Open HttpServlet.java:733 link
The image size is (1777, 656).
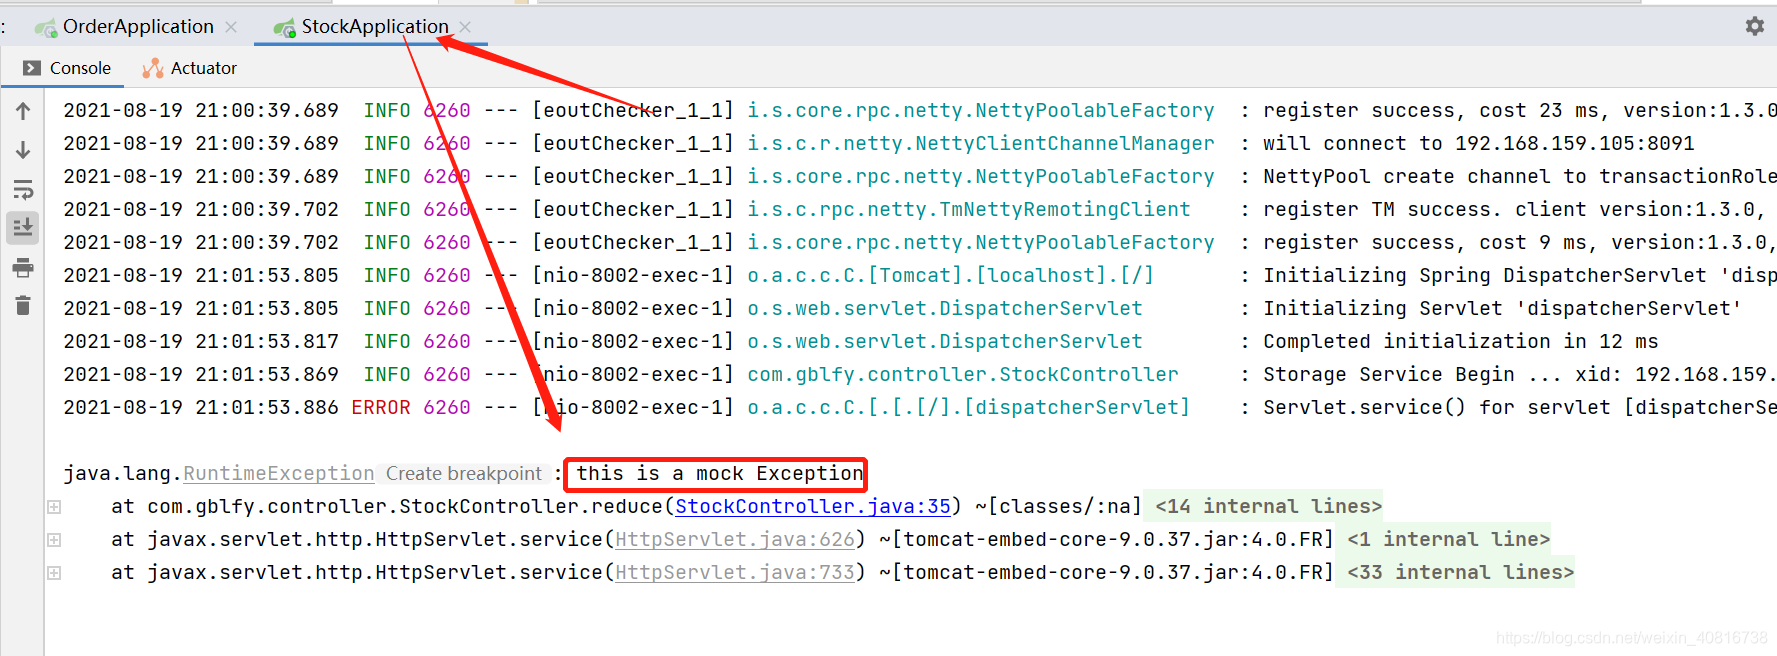tap(735, 572)
